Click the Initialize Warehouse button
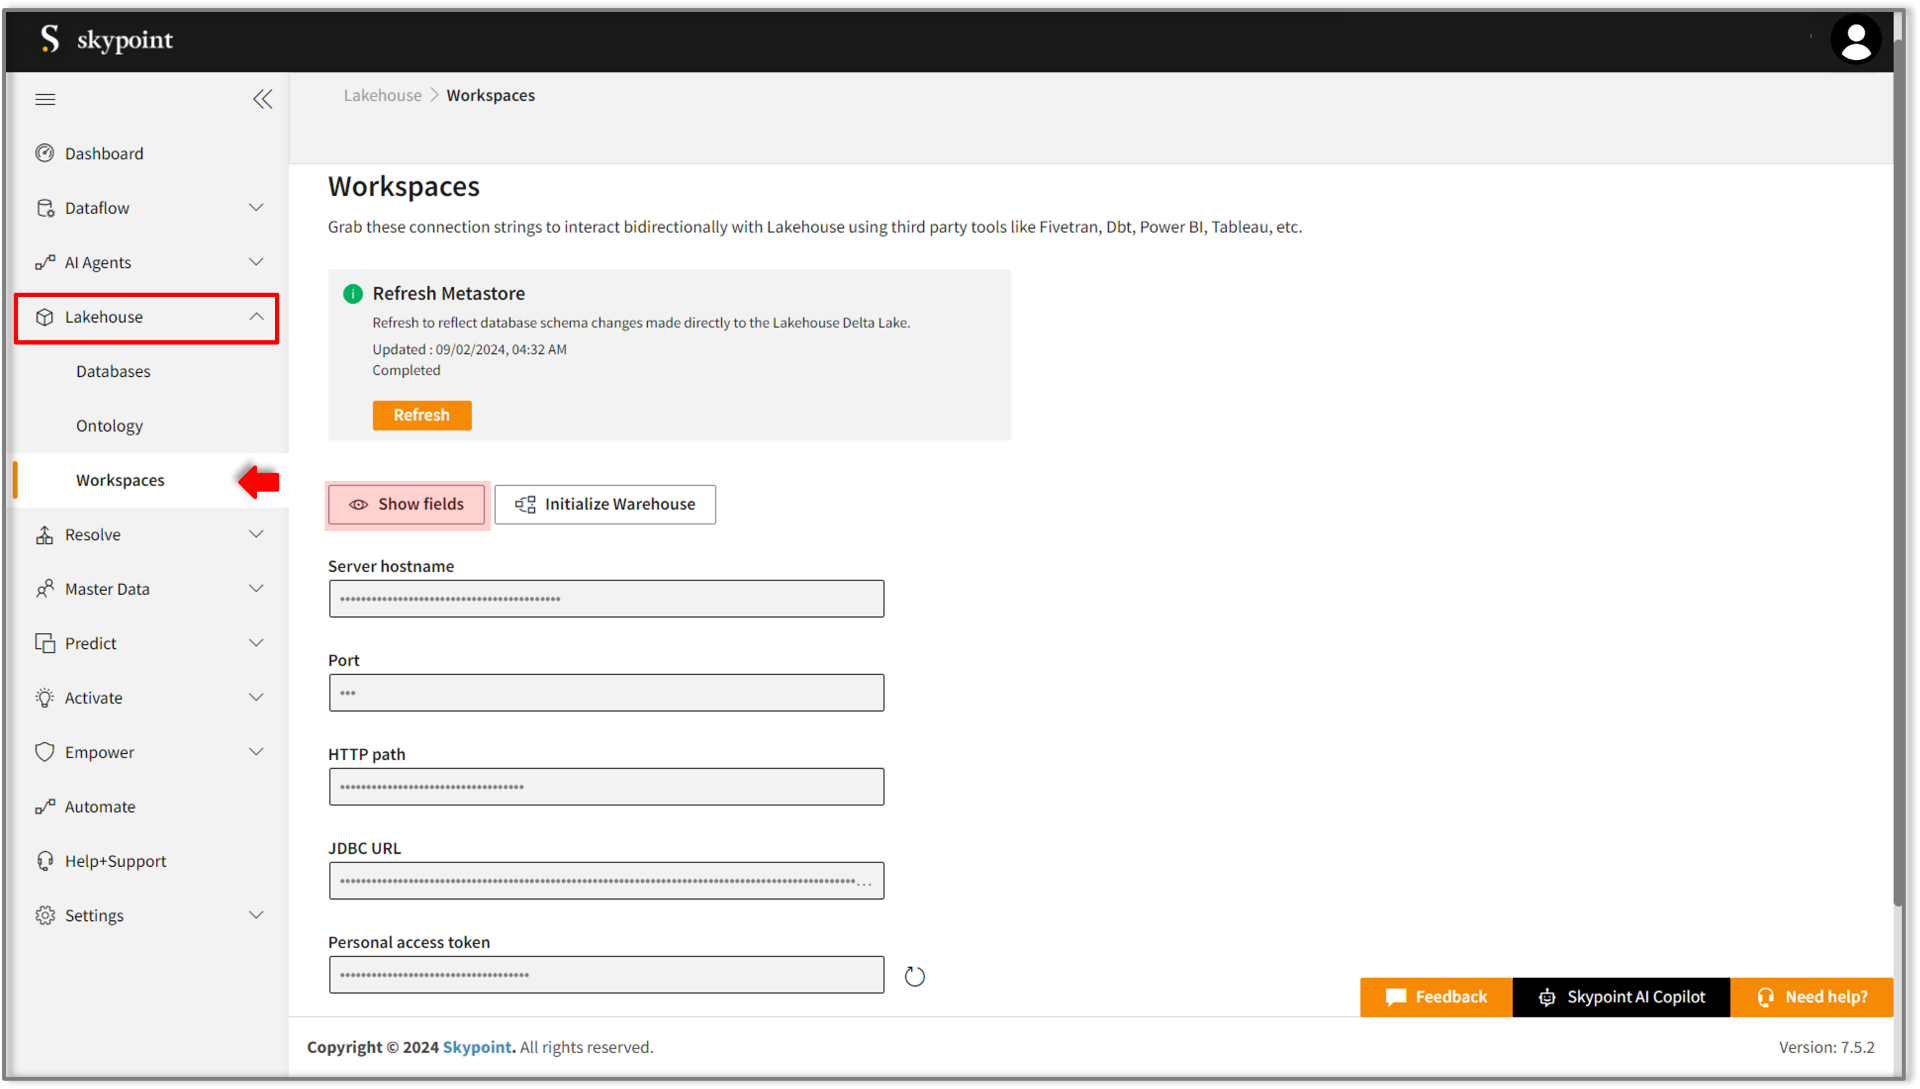Viewport: 1920px width, 1089px height. pos(605,502)
